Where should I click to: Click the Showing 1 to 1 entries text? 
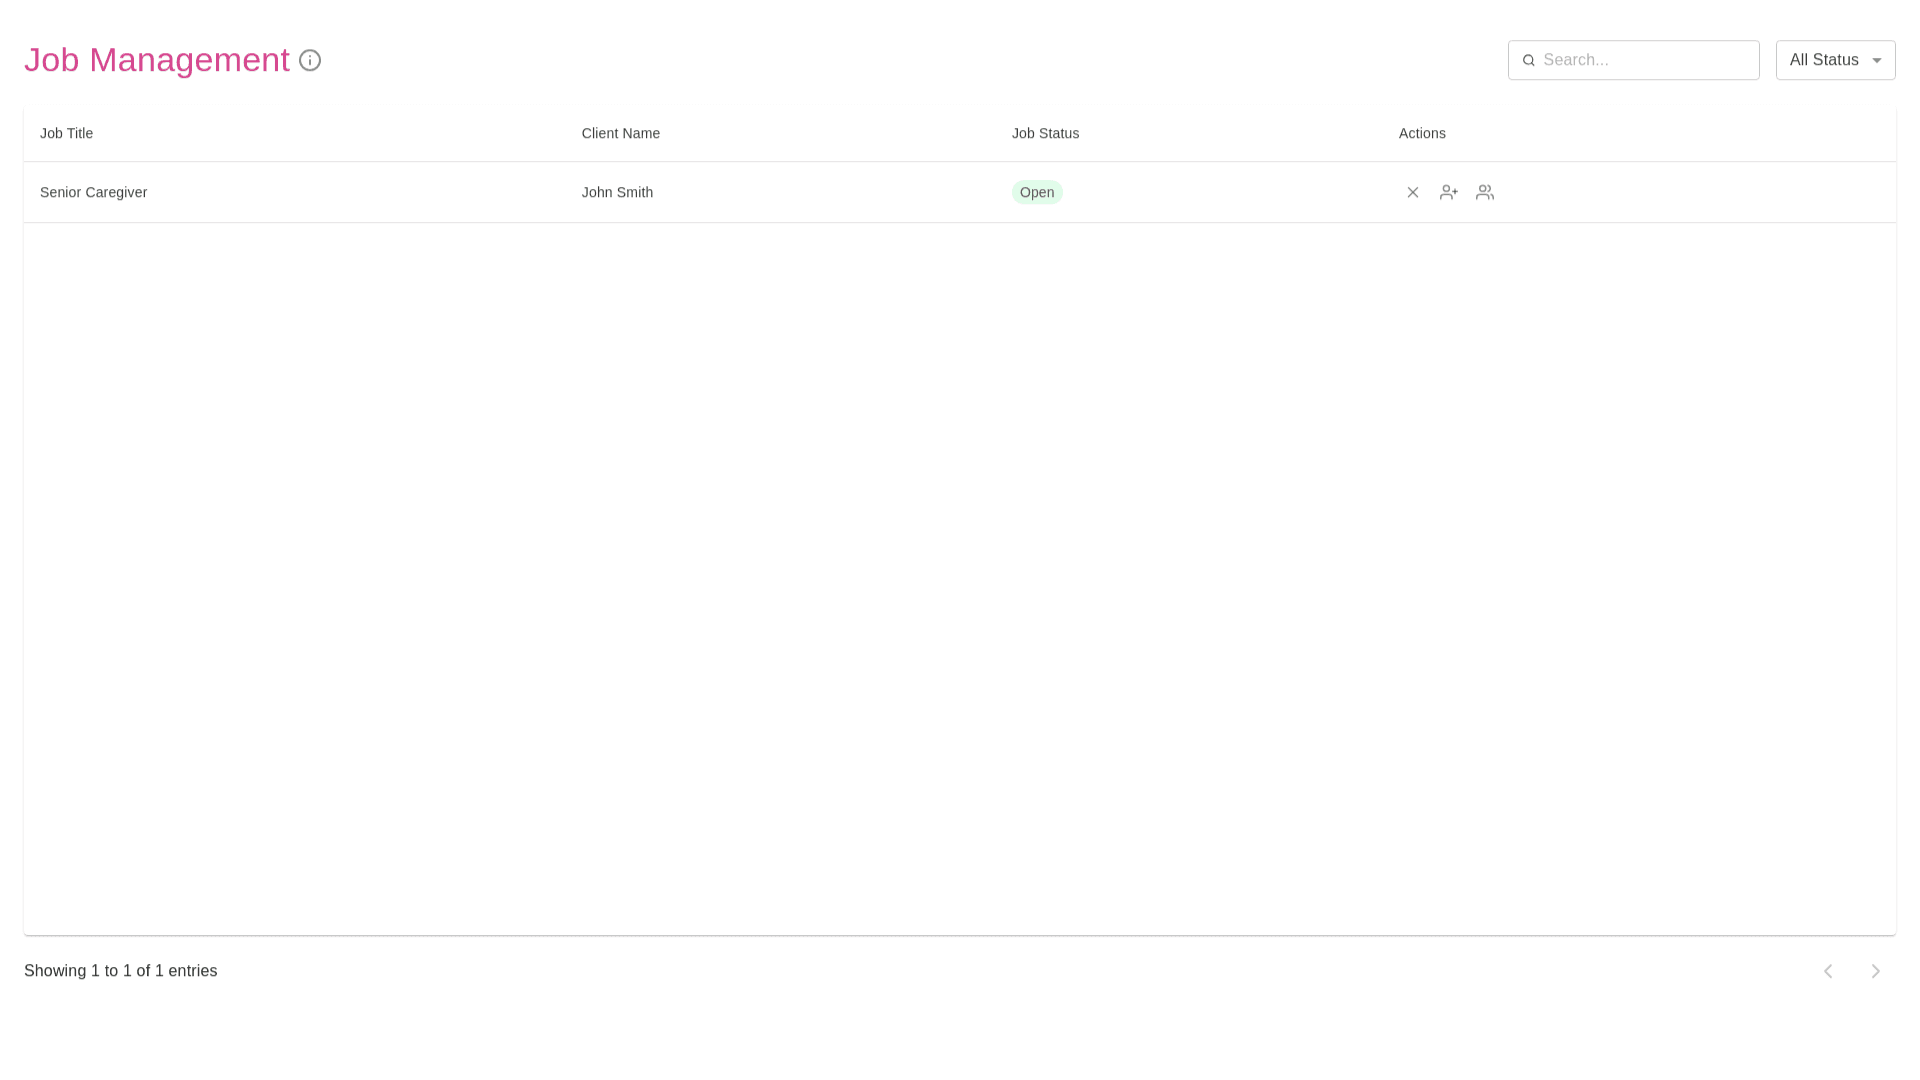pyautogui.click(x=120, y=971)
